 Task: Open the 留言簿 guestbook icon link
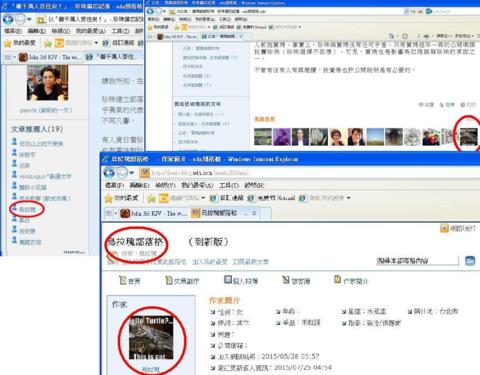pyautogui.click(x=296, y=281)
